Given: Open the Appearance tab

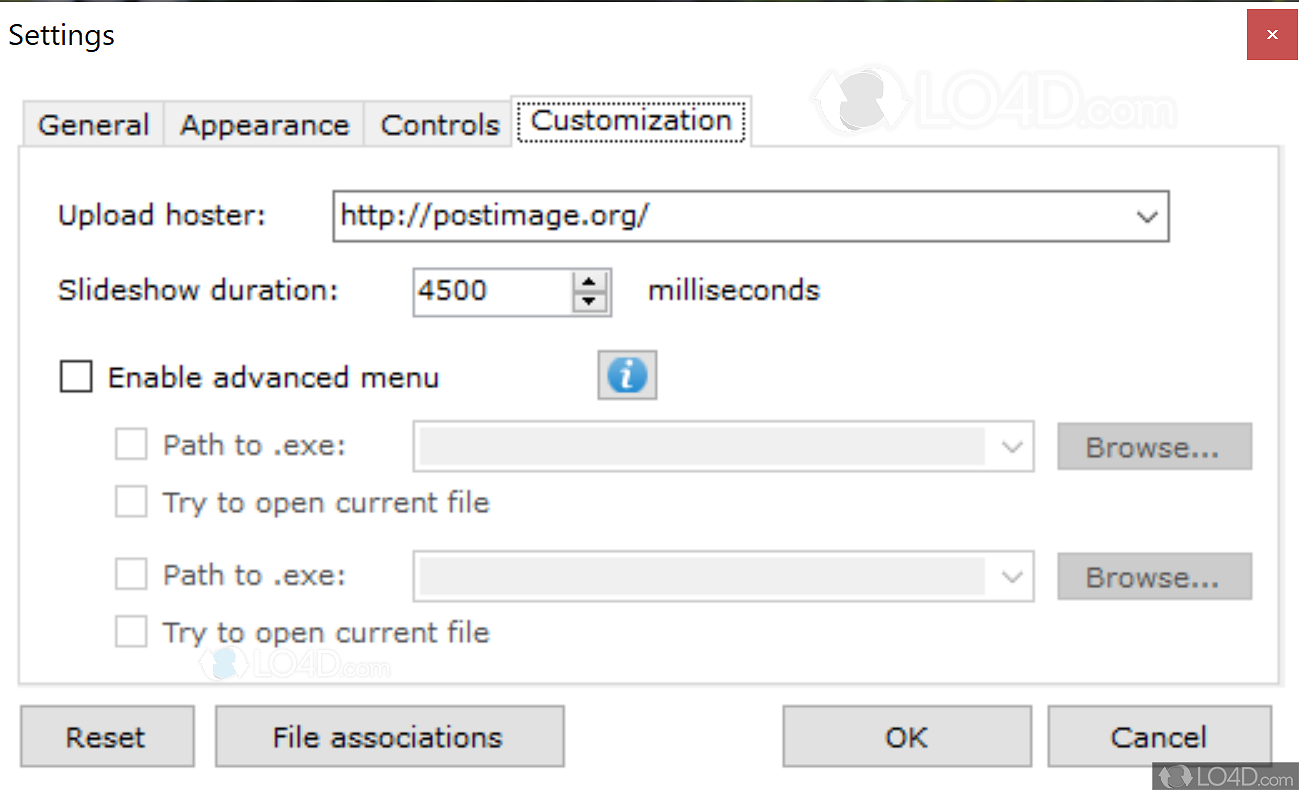Looking at the screenshot, I should (x=264, y=125).
